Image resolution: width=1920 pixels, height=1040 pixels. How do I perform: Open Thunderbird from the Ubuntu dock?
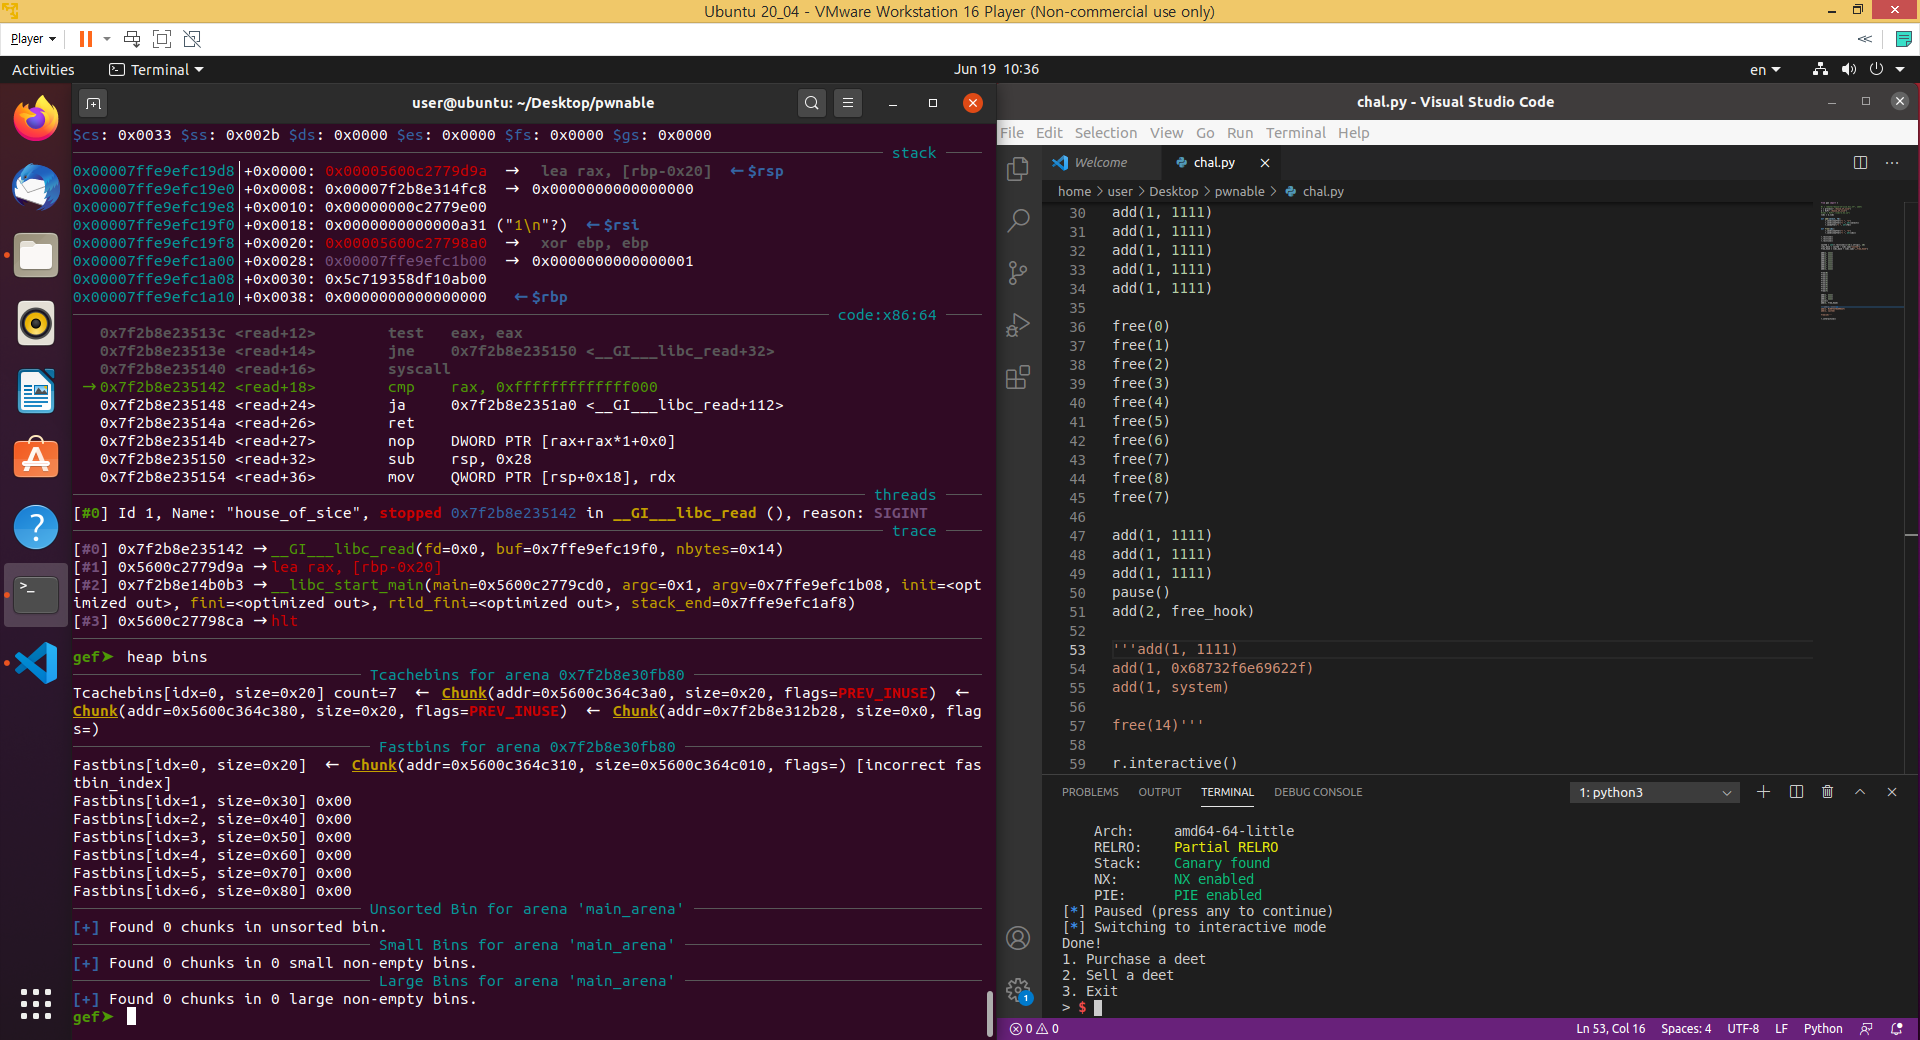coord(36,187)
